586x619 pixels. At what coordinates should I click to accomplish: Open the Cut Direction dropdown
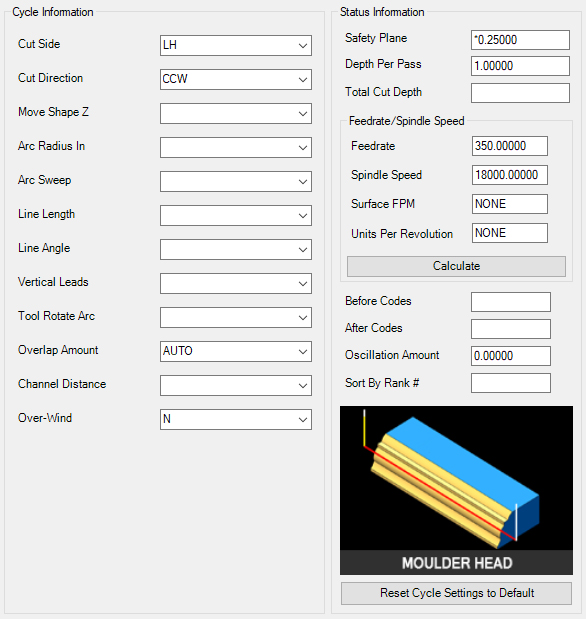(x=236, y=79)
